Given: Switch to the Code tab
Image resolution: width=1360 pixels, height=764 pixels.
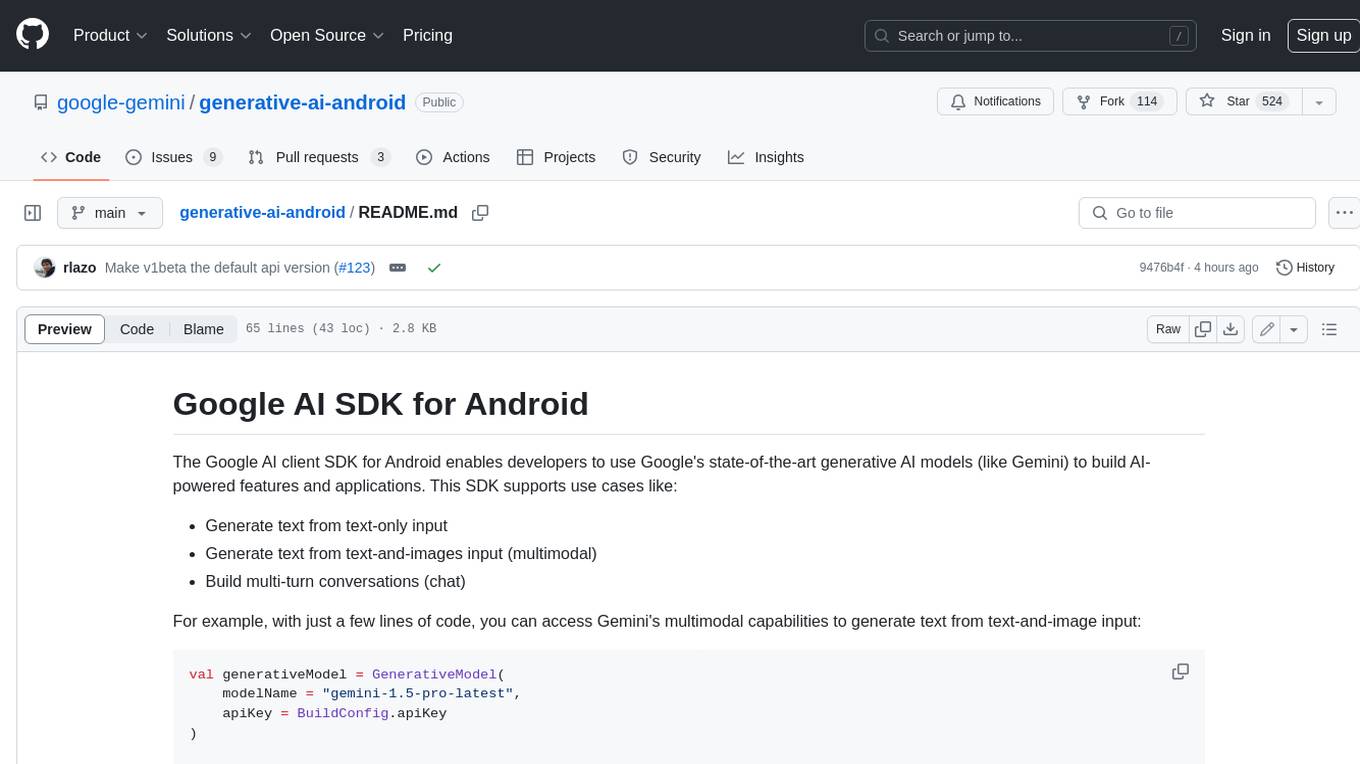Looking at the screenshot, I should click(71, 157).
